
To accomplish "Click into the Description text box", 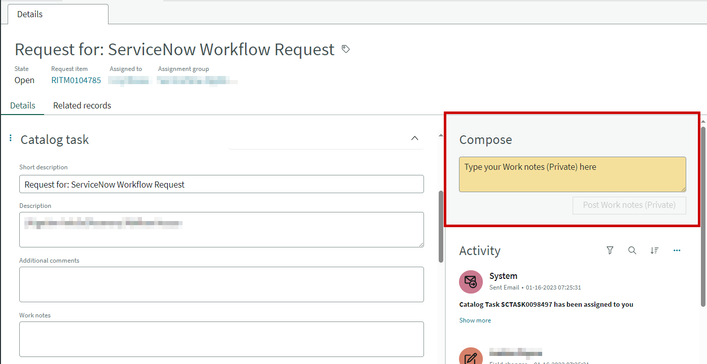I will coord(221,230).
